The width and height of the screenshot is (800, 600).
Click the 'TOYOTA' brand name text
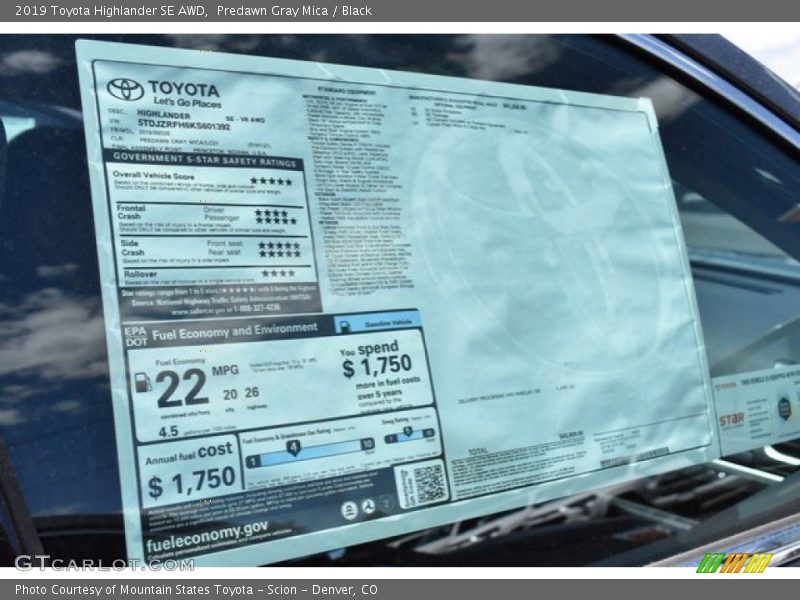pos(184,89)
